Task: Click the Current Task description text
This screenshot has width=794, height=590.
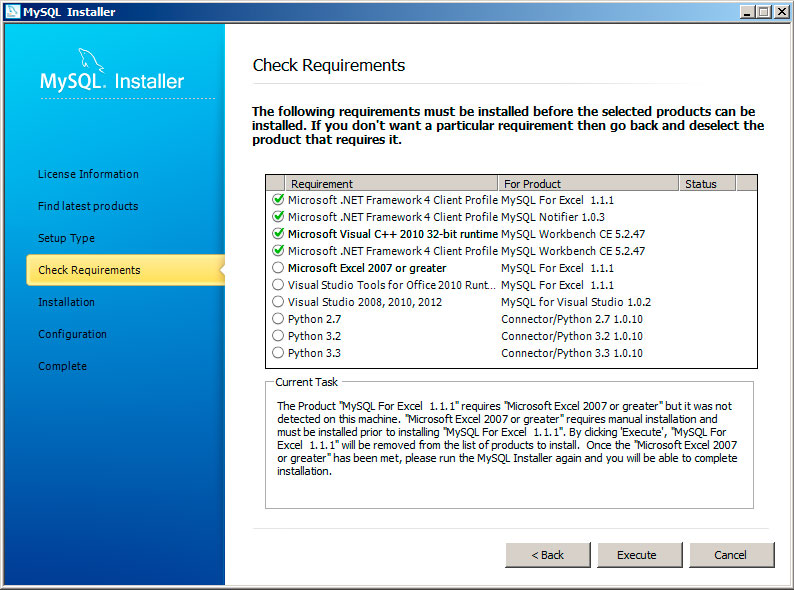Action: pos(507,439)
